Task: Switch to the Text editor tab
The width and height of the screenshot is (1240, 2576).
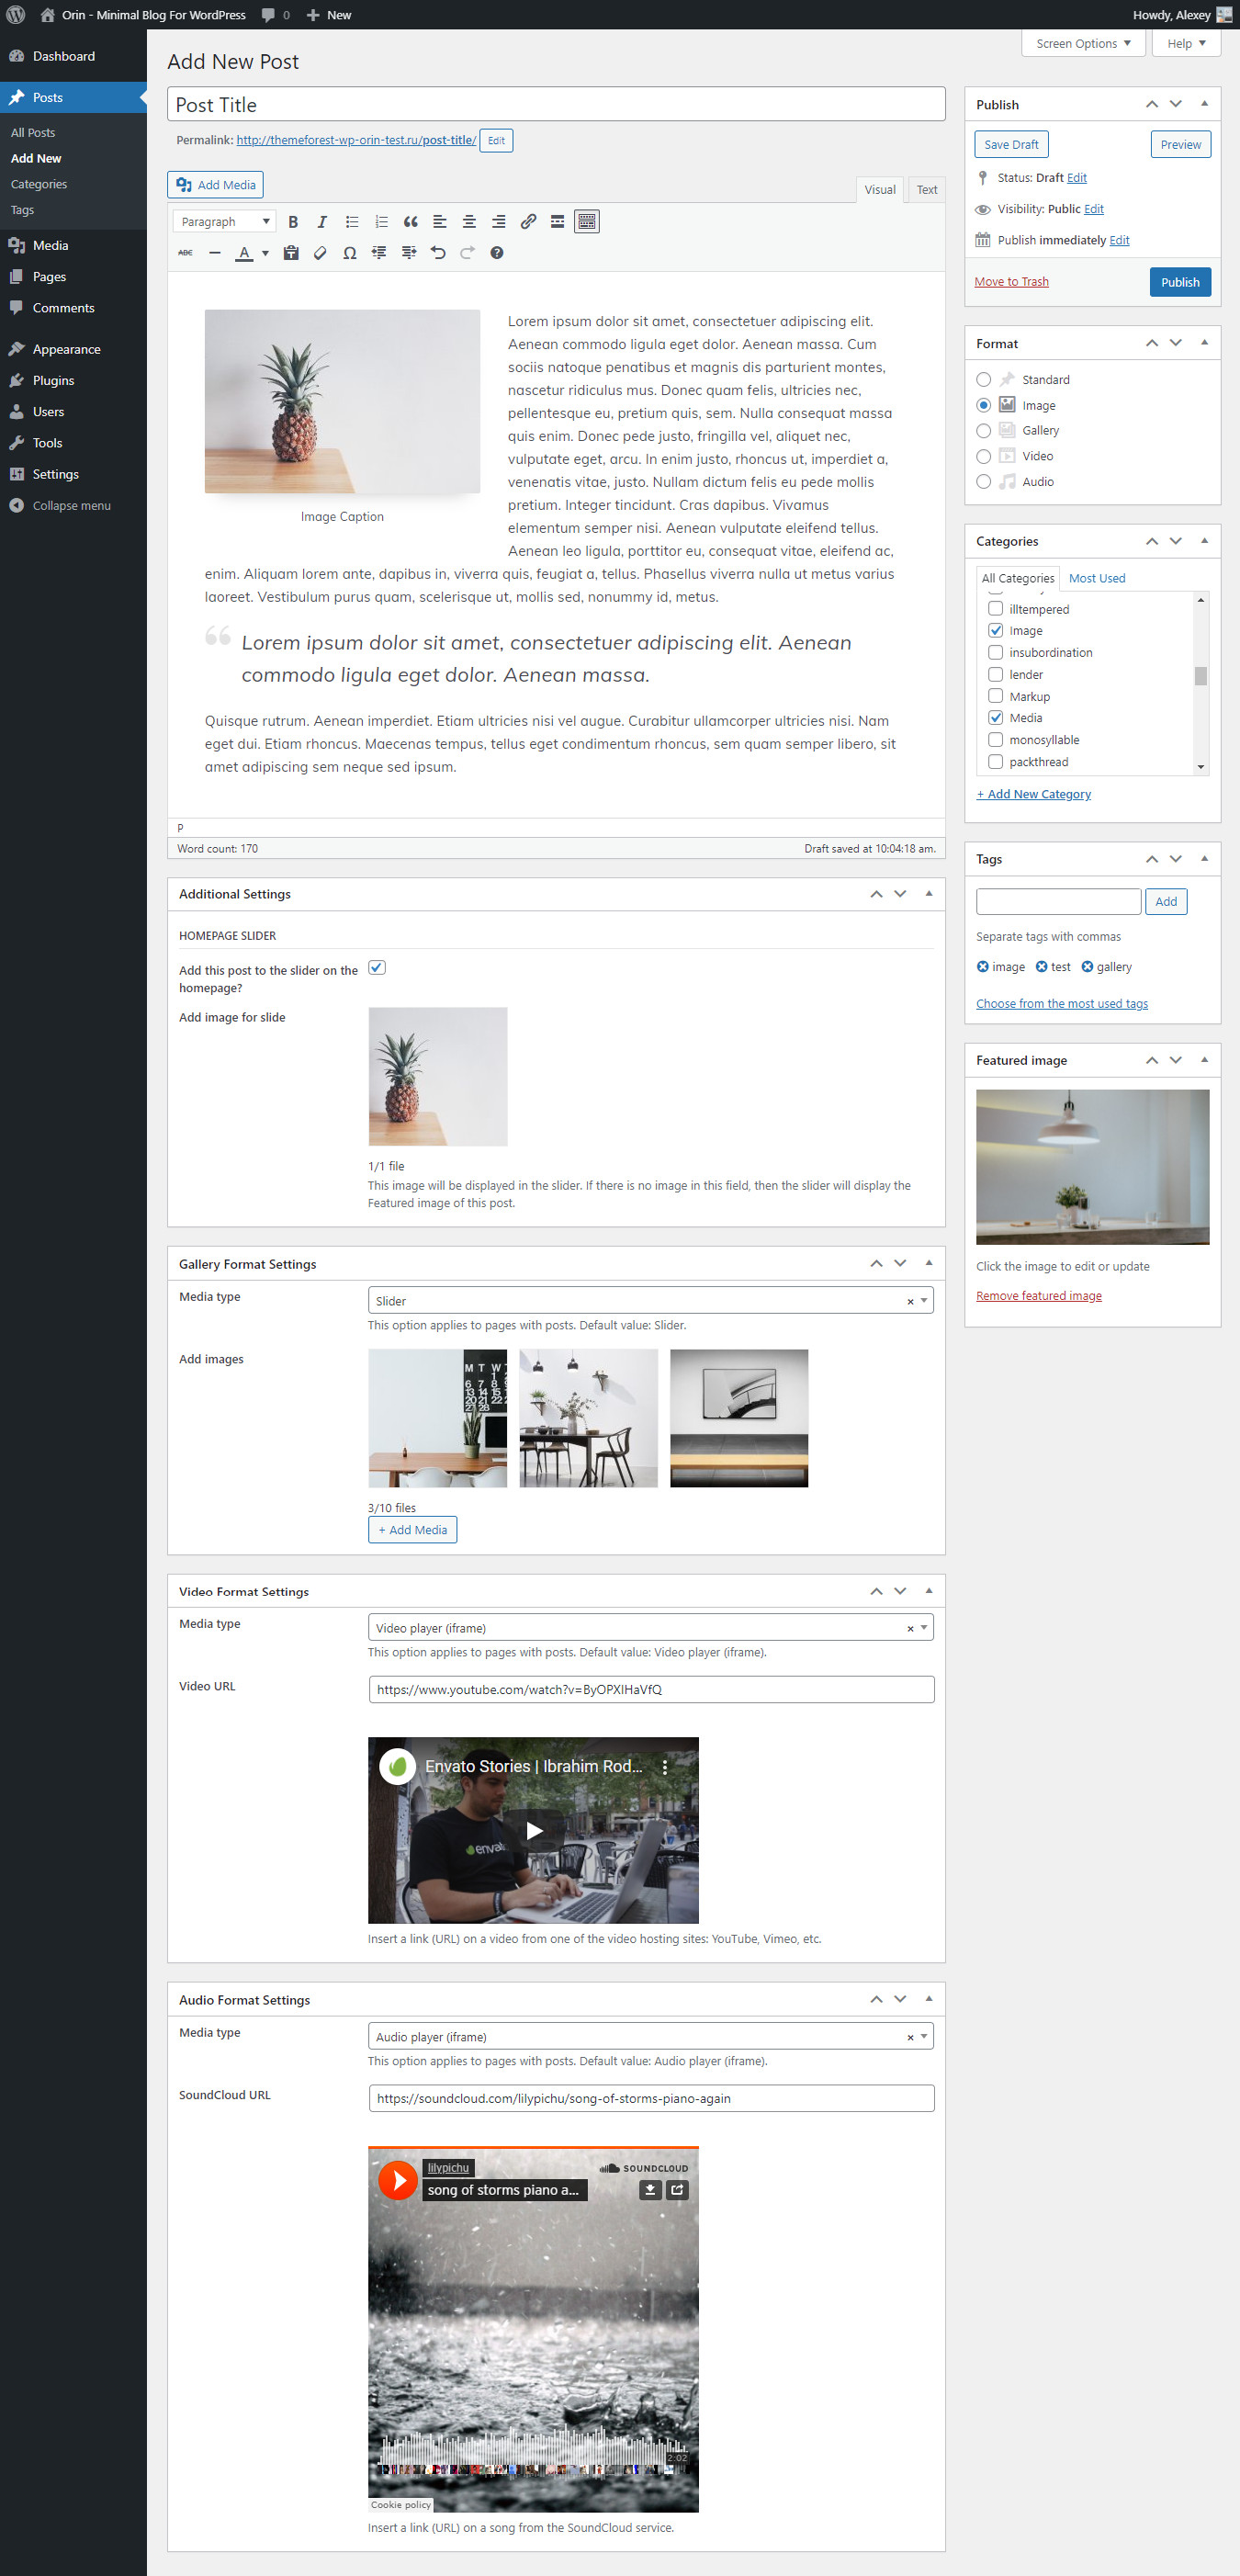Action: tap(926, 190)
